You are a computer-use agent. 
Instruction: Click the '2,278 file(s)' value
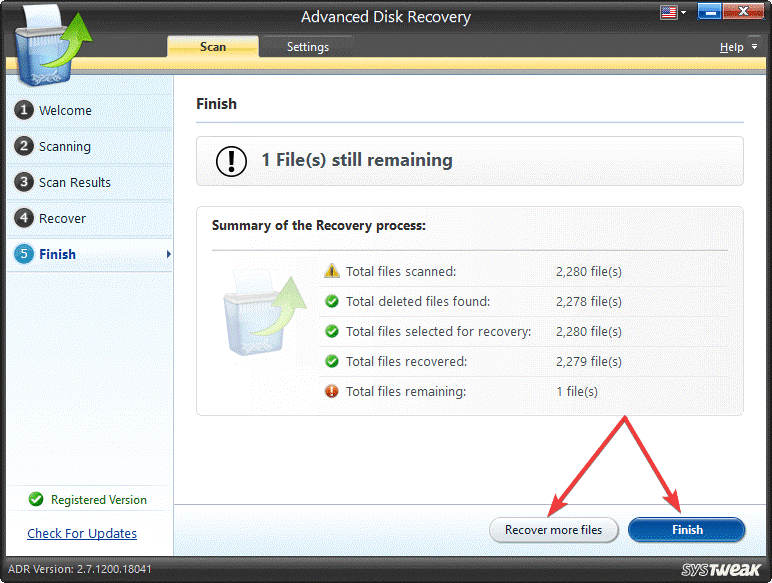coord(589,301)
